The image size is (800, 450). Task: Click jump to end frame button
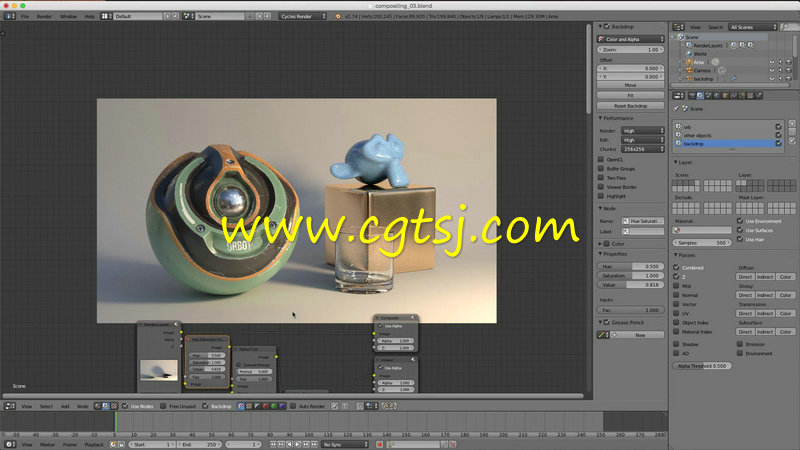(314, 444)
